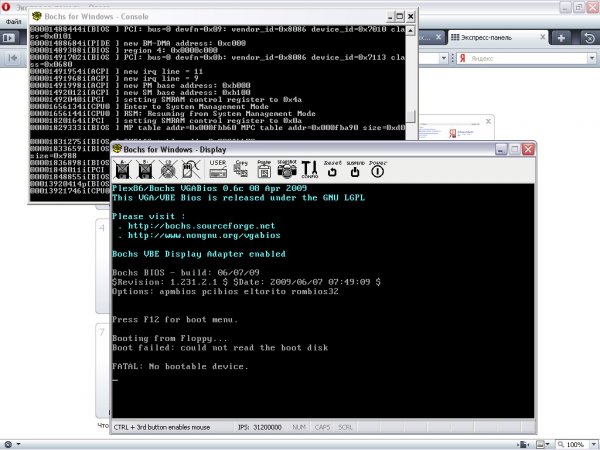Toggle the CD-ROM drive icon in Bochs

click(x=168, y=169)
